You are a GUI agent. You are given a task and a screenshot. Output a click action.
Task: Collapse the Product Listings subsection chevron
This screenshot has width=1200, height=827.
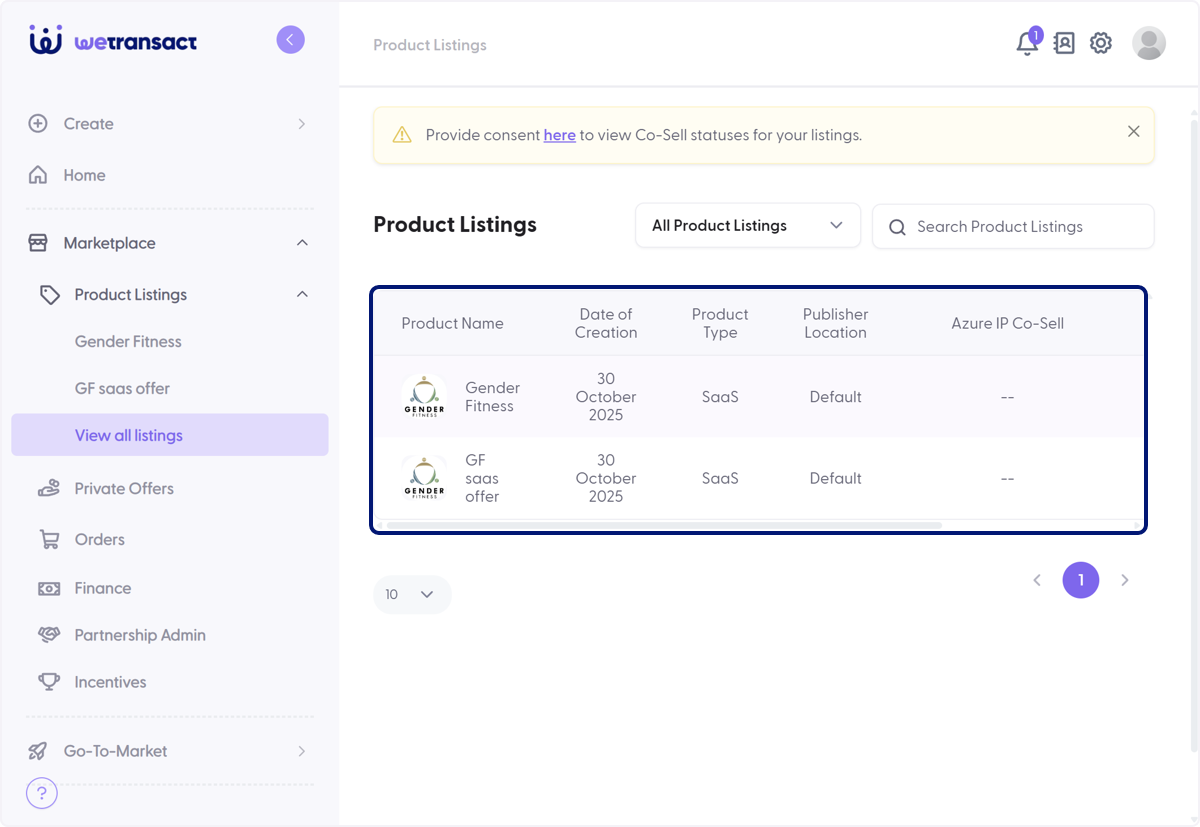coord(302,295)
